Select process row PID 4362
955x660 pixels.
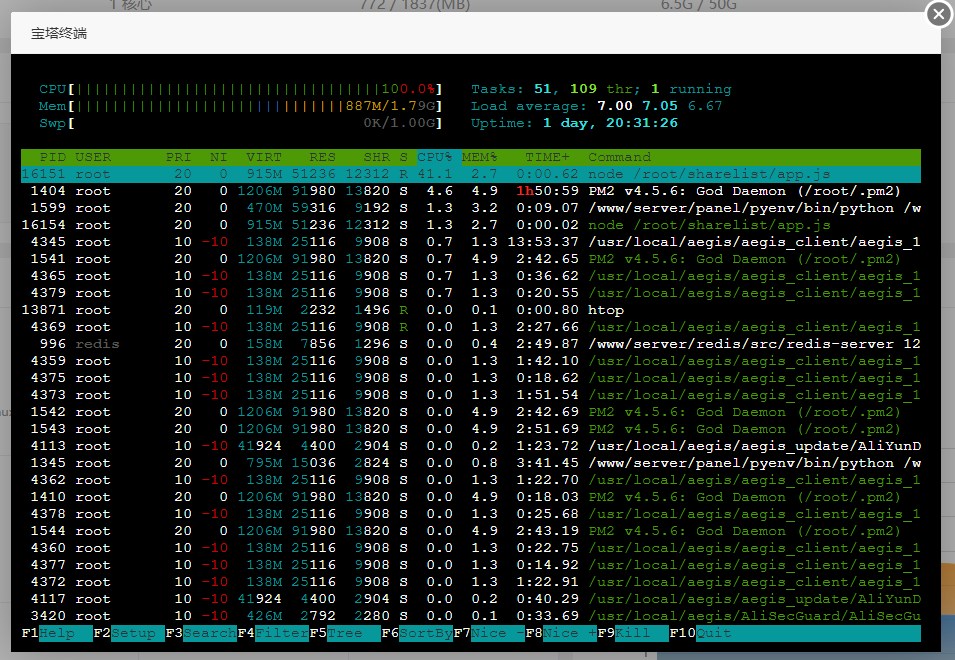click(471, 480)
